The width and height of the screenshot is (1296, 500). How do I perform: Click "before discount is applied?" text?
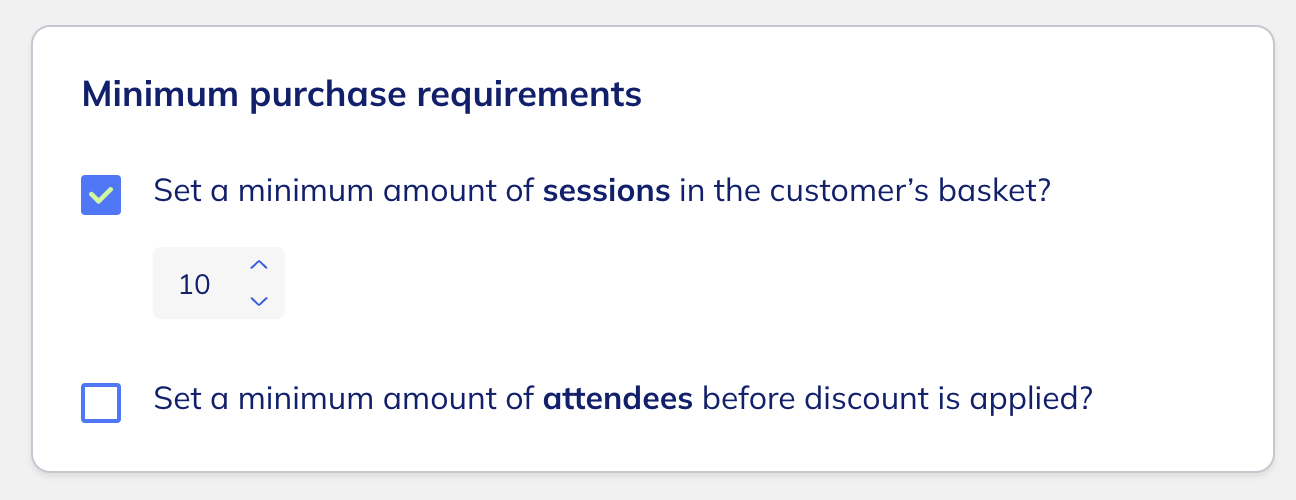tap(897, 399)
